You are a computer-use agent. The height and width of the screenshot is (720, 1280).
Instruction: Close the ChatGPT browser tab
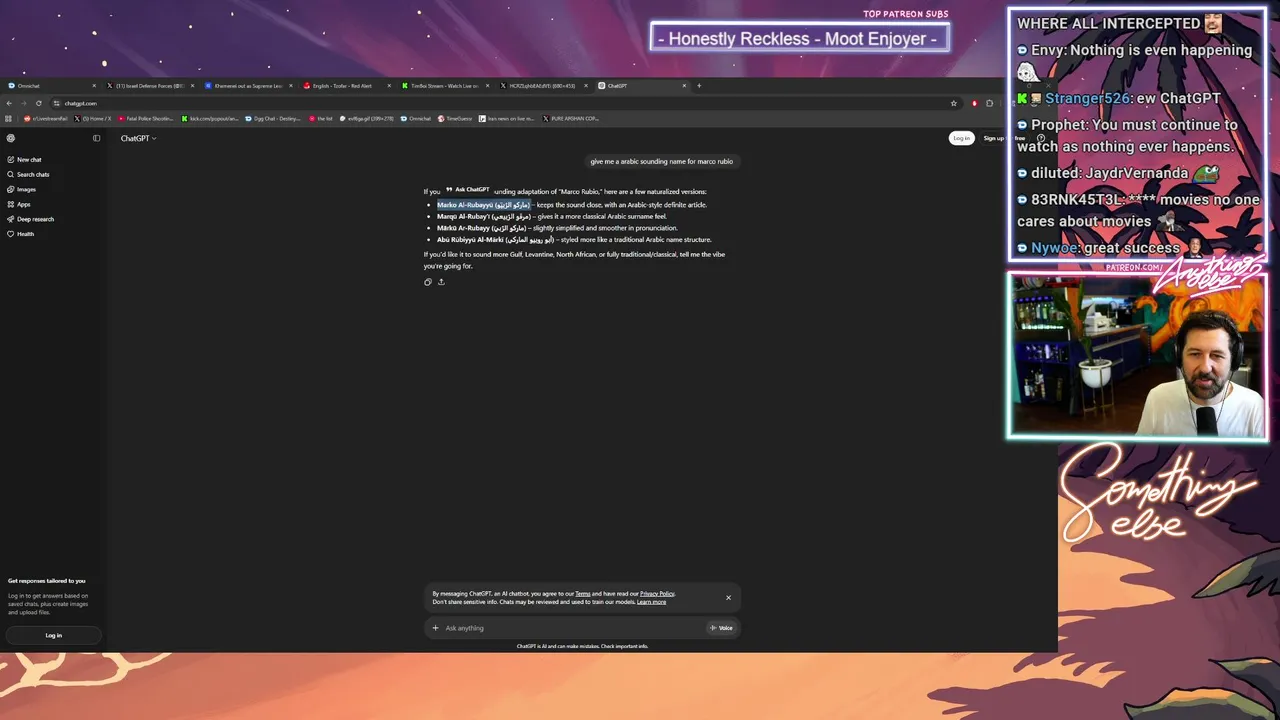pyautogui.click(x=685, y=86)
